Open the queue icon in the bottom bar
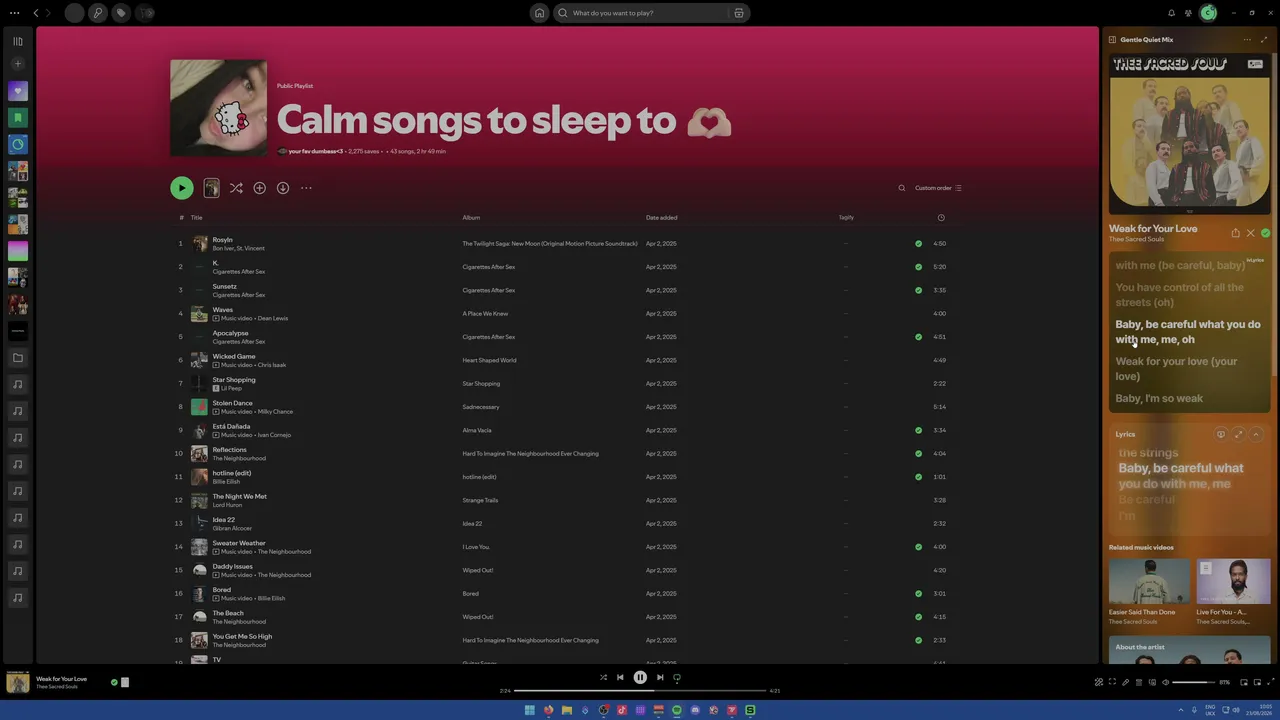Viewport: 1280px width, 720px height. tap(1139, 682)
